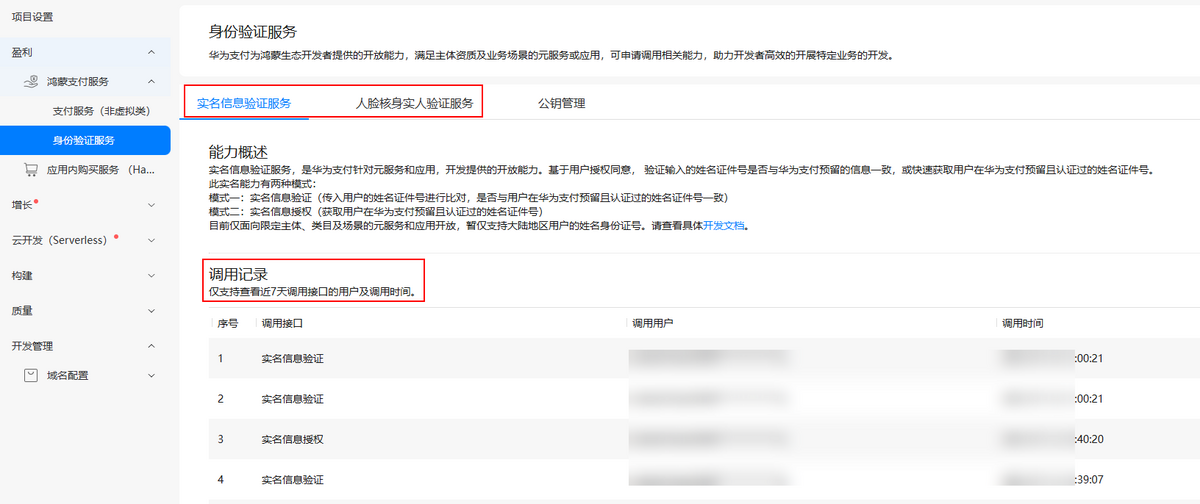Screen dimensions: 1200x504
Task: Expand the 质量 section chevron
Action: (151, 311)
